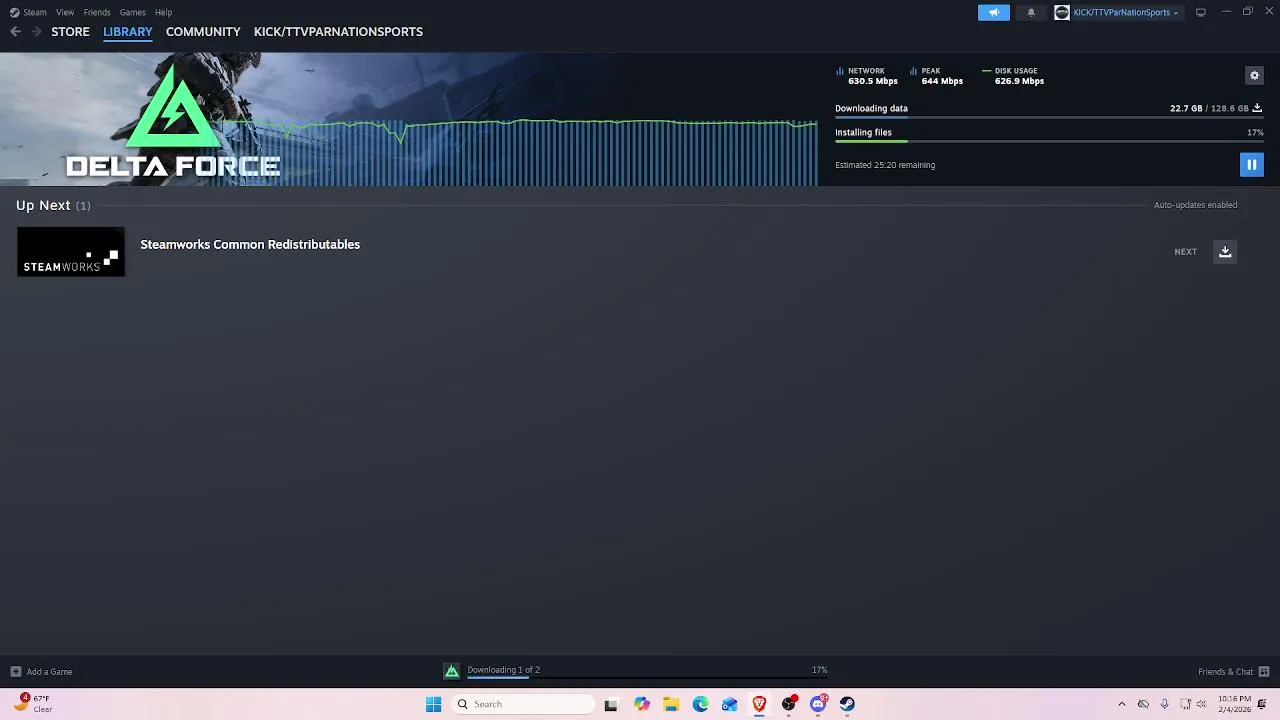Image resolution: width=1280 pixels, height=720 pixels.
Task: Click the Auto-updates enabled text
Action: (x=1195, y=205)
